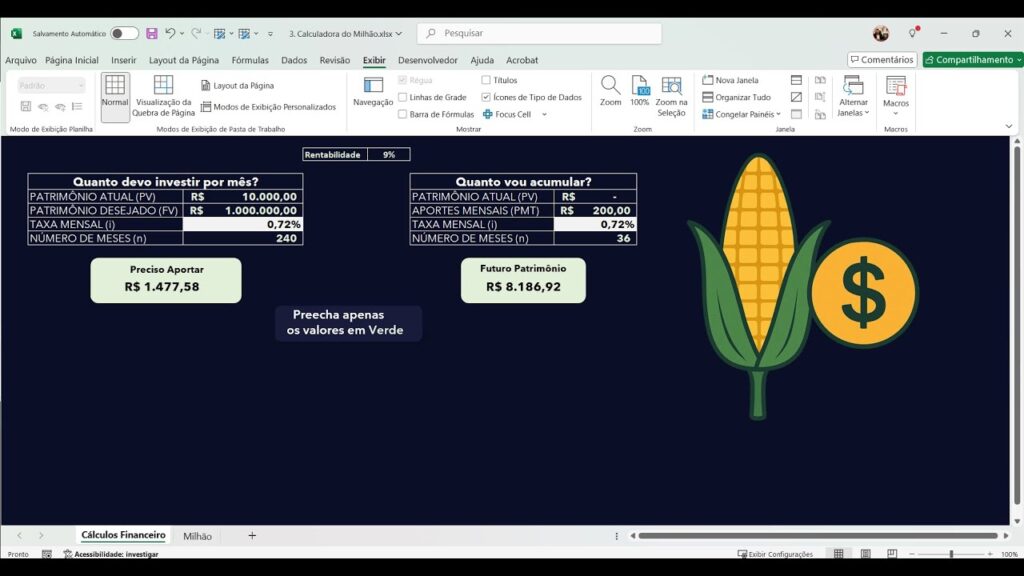
Task: Click the Pesquisar search field
Action: pyautogui.click(x=539, y=33)
